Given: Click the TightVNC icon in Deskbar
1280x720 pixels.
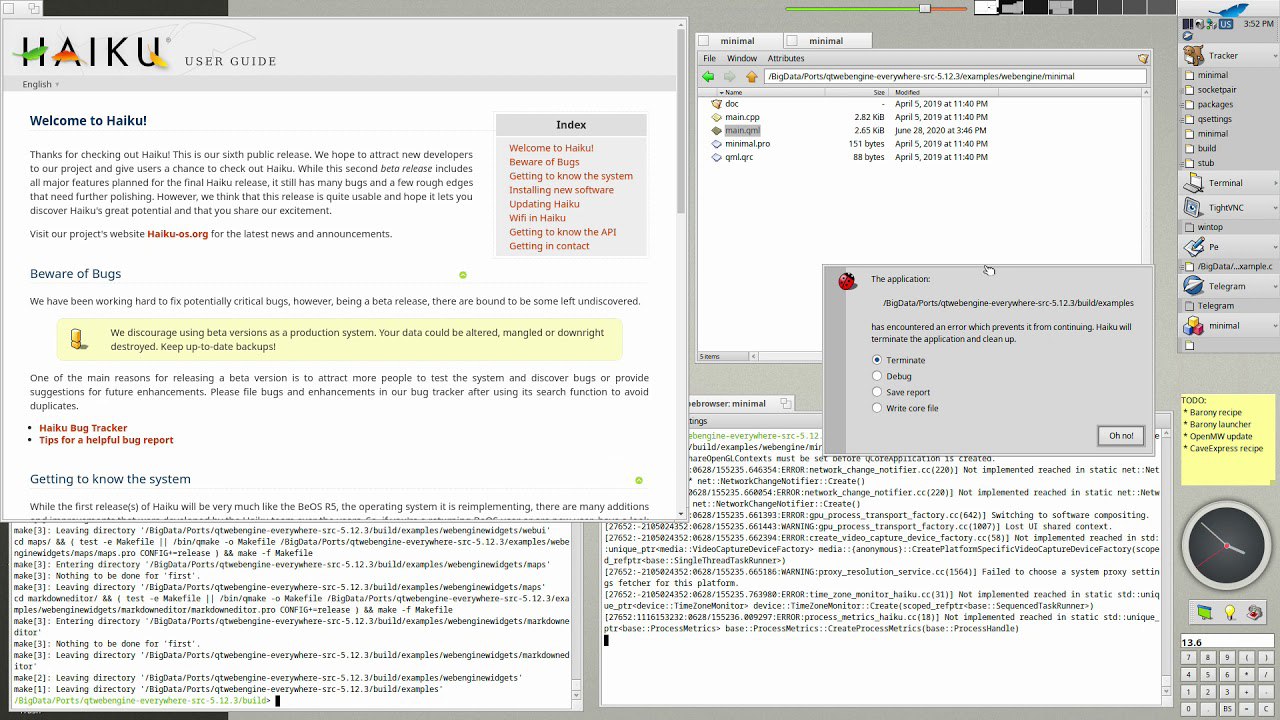Looking at the screenshot, I should (x=1193, y=207).
